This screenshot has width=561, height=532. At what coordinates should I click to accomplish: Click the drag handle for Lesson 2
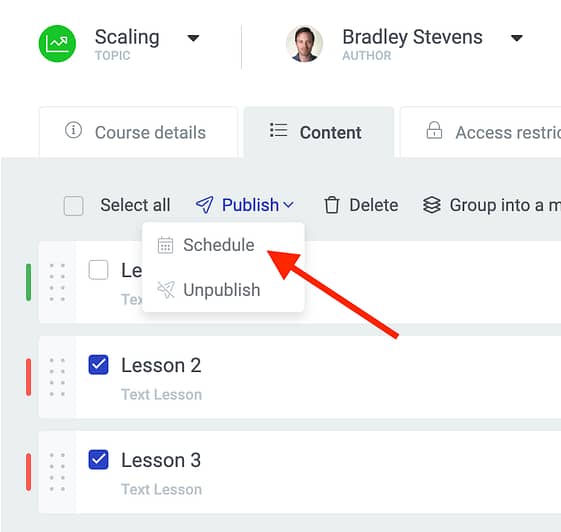coord(57,377)
